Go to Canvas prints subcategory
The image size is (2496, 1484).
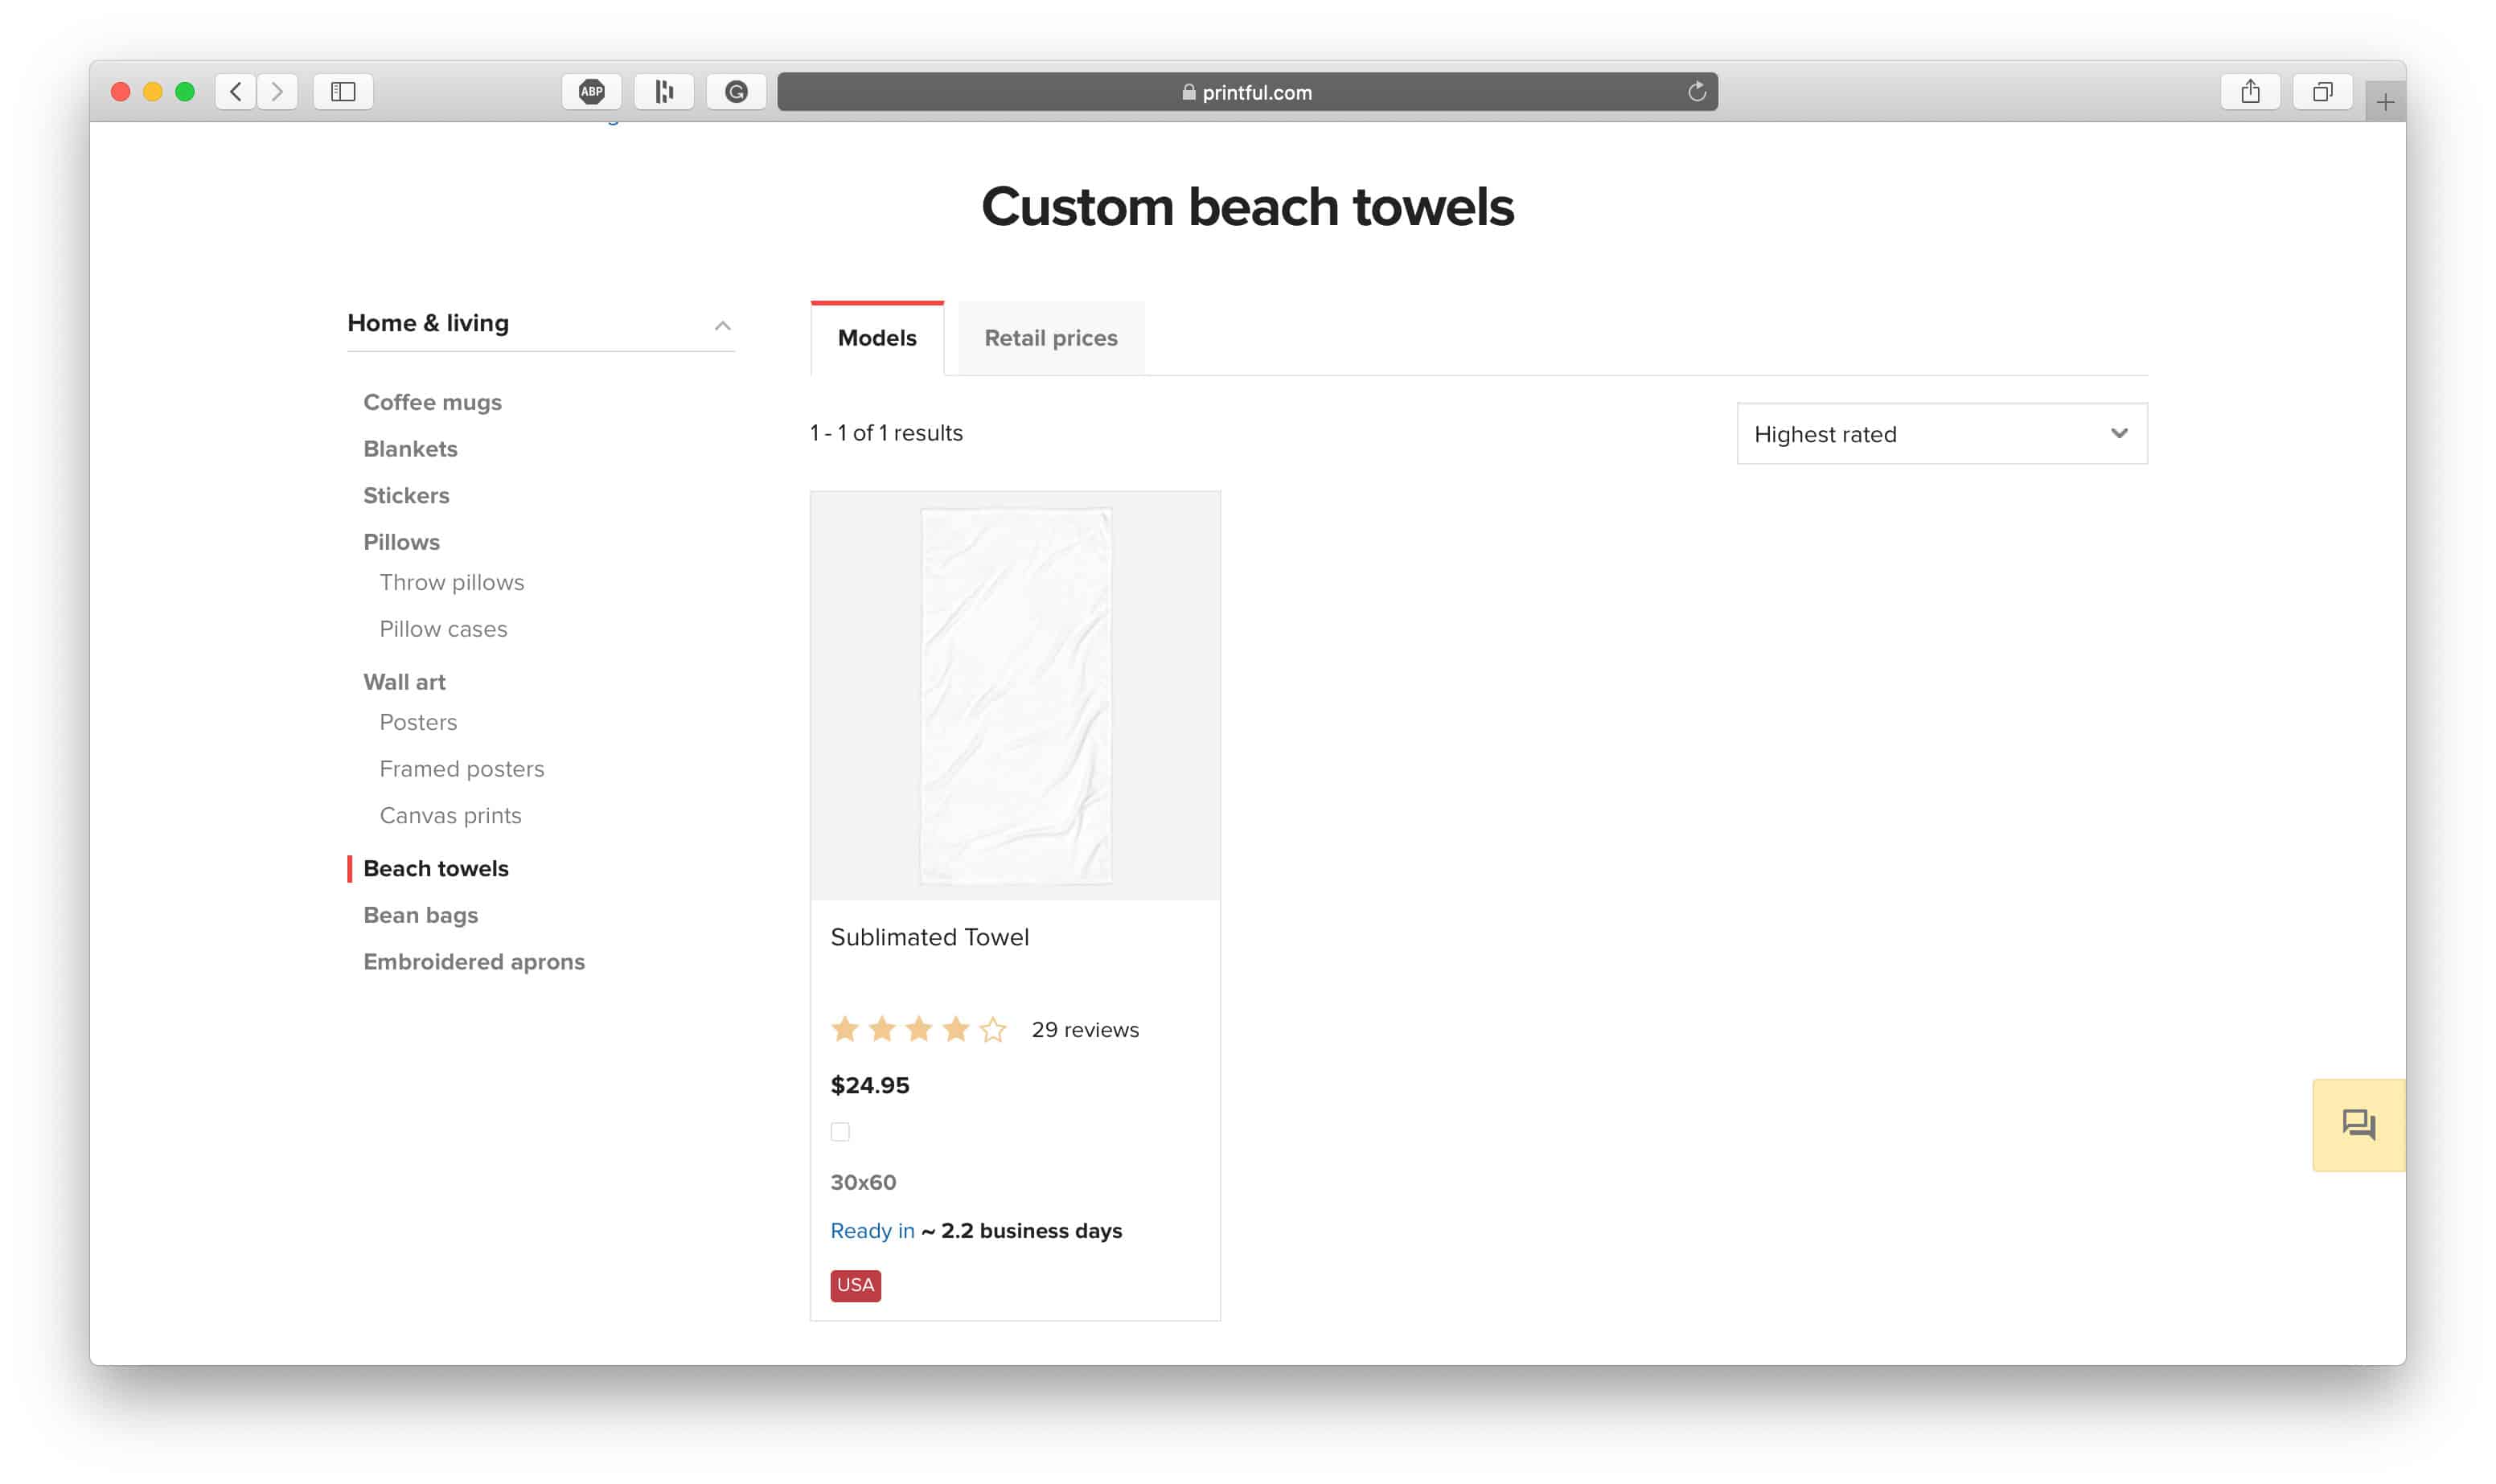tap(450, 815)
